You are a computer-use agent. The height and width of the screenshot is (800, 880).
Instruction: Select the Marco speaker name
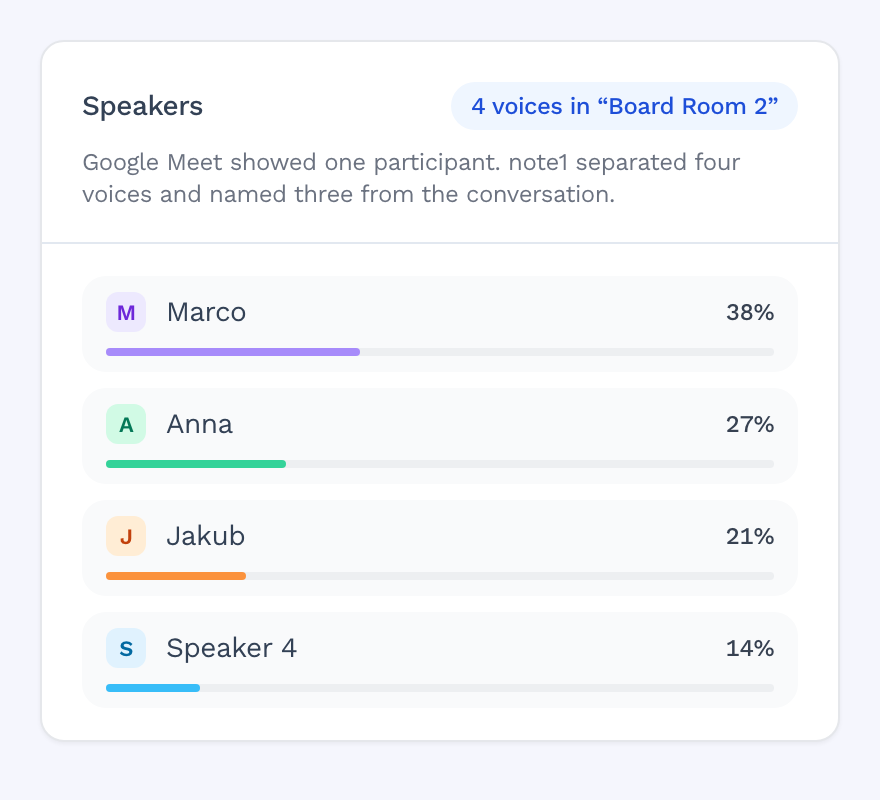tap(207, 312)
